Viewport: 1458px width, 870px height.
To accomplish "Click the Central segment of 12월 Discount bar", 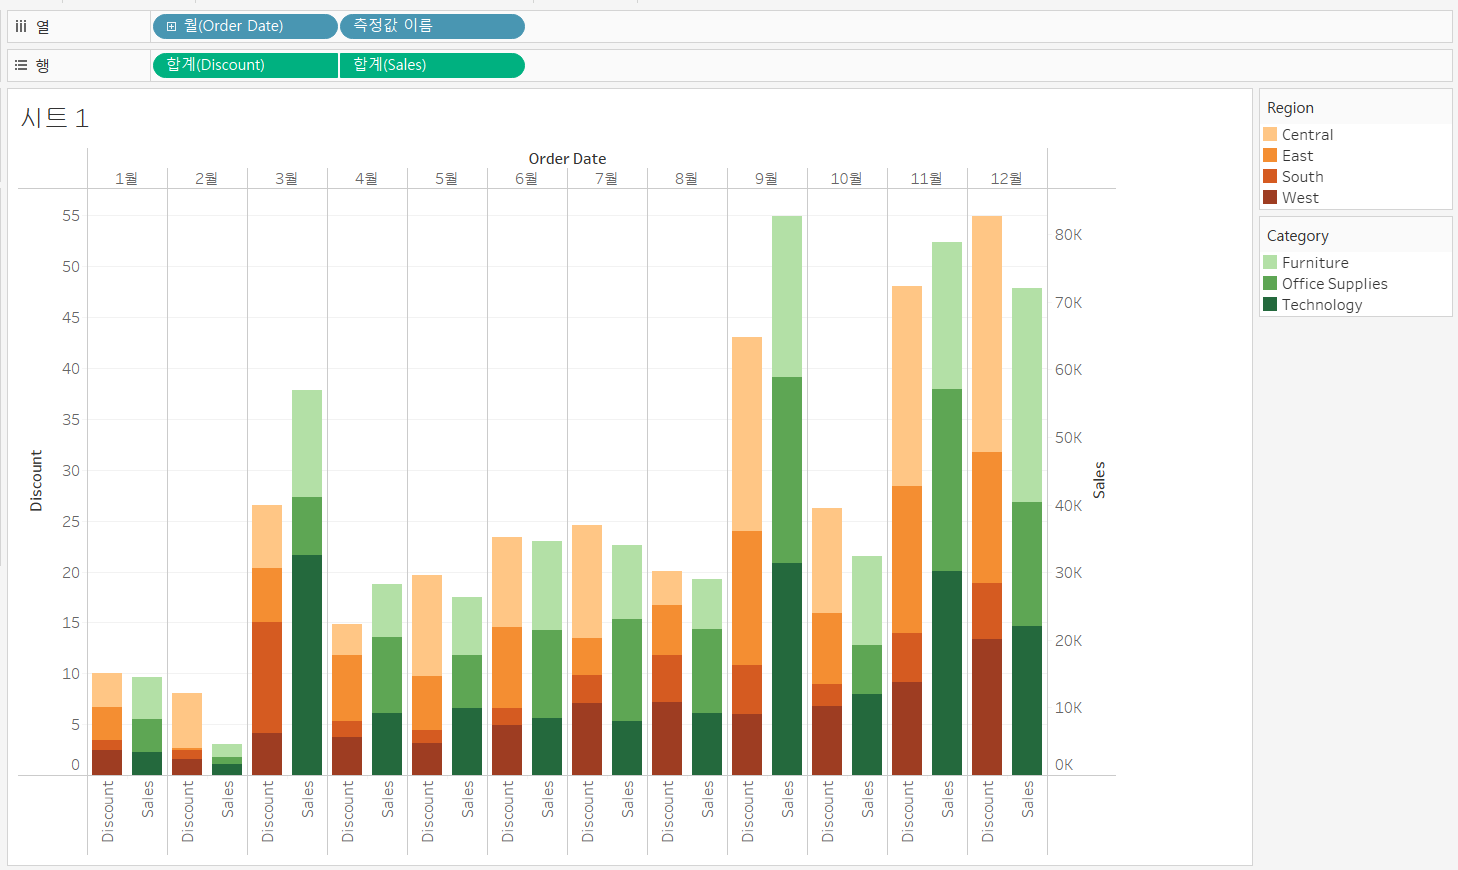I will click(x=987, y=334).
